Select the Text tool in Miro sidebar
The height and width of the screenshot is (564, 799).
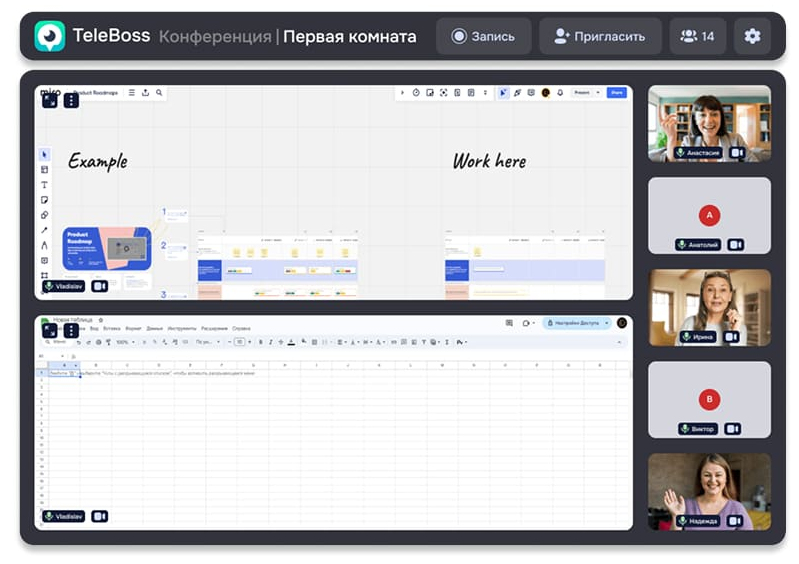(44, 185)
